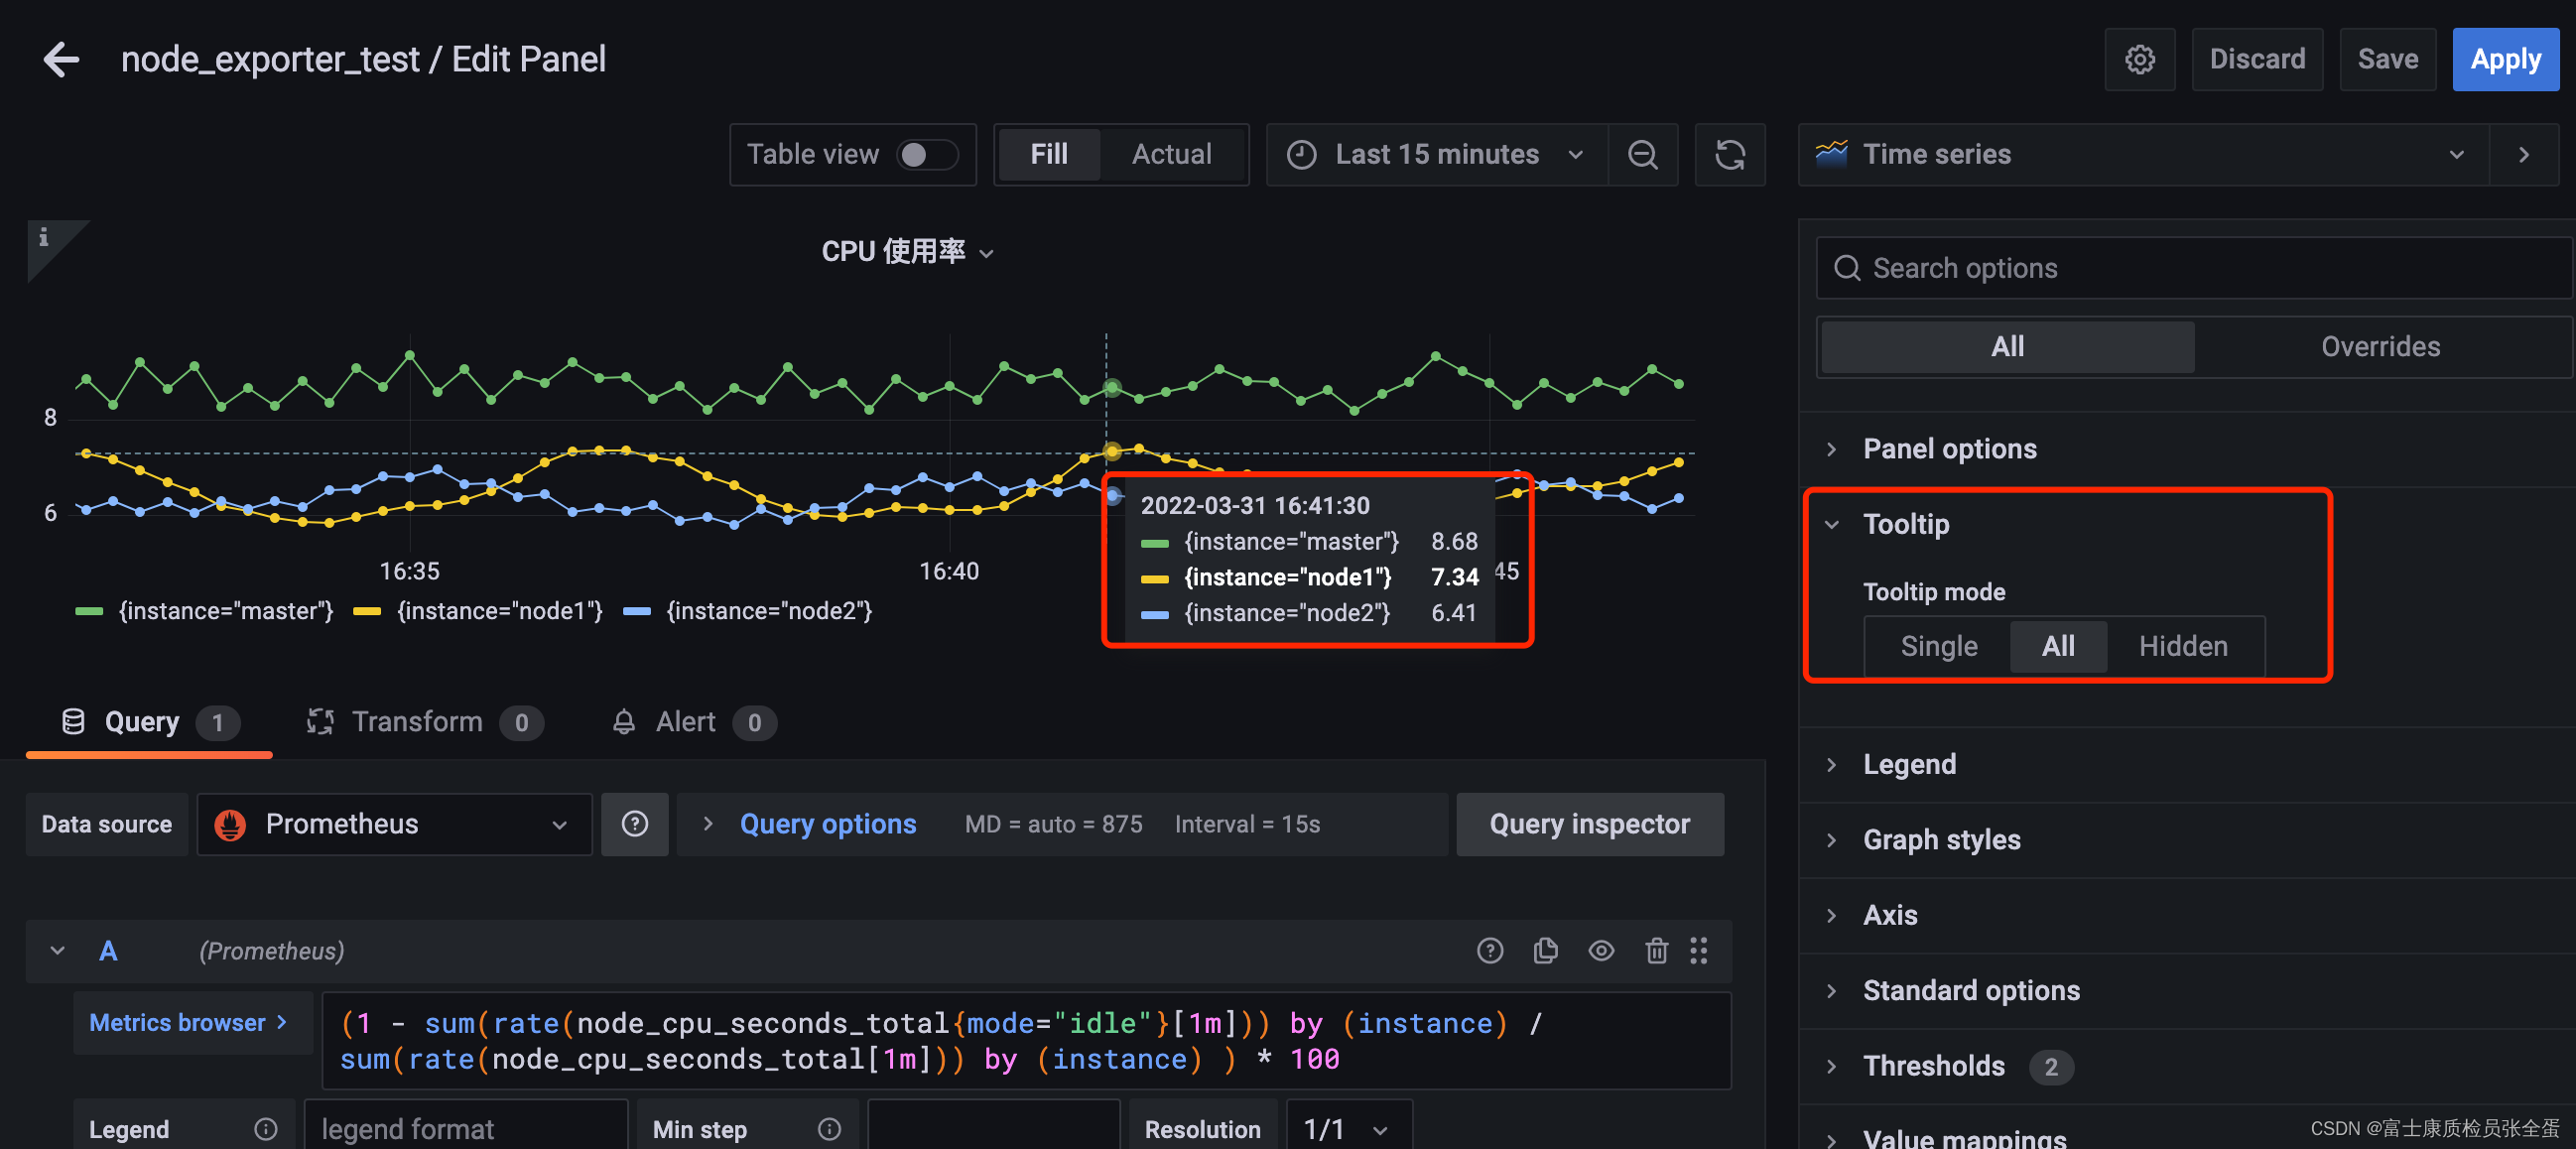2576x1149 pixels.
Task: Open Prometheus data source dropdown
Action: point(394,824)
